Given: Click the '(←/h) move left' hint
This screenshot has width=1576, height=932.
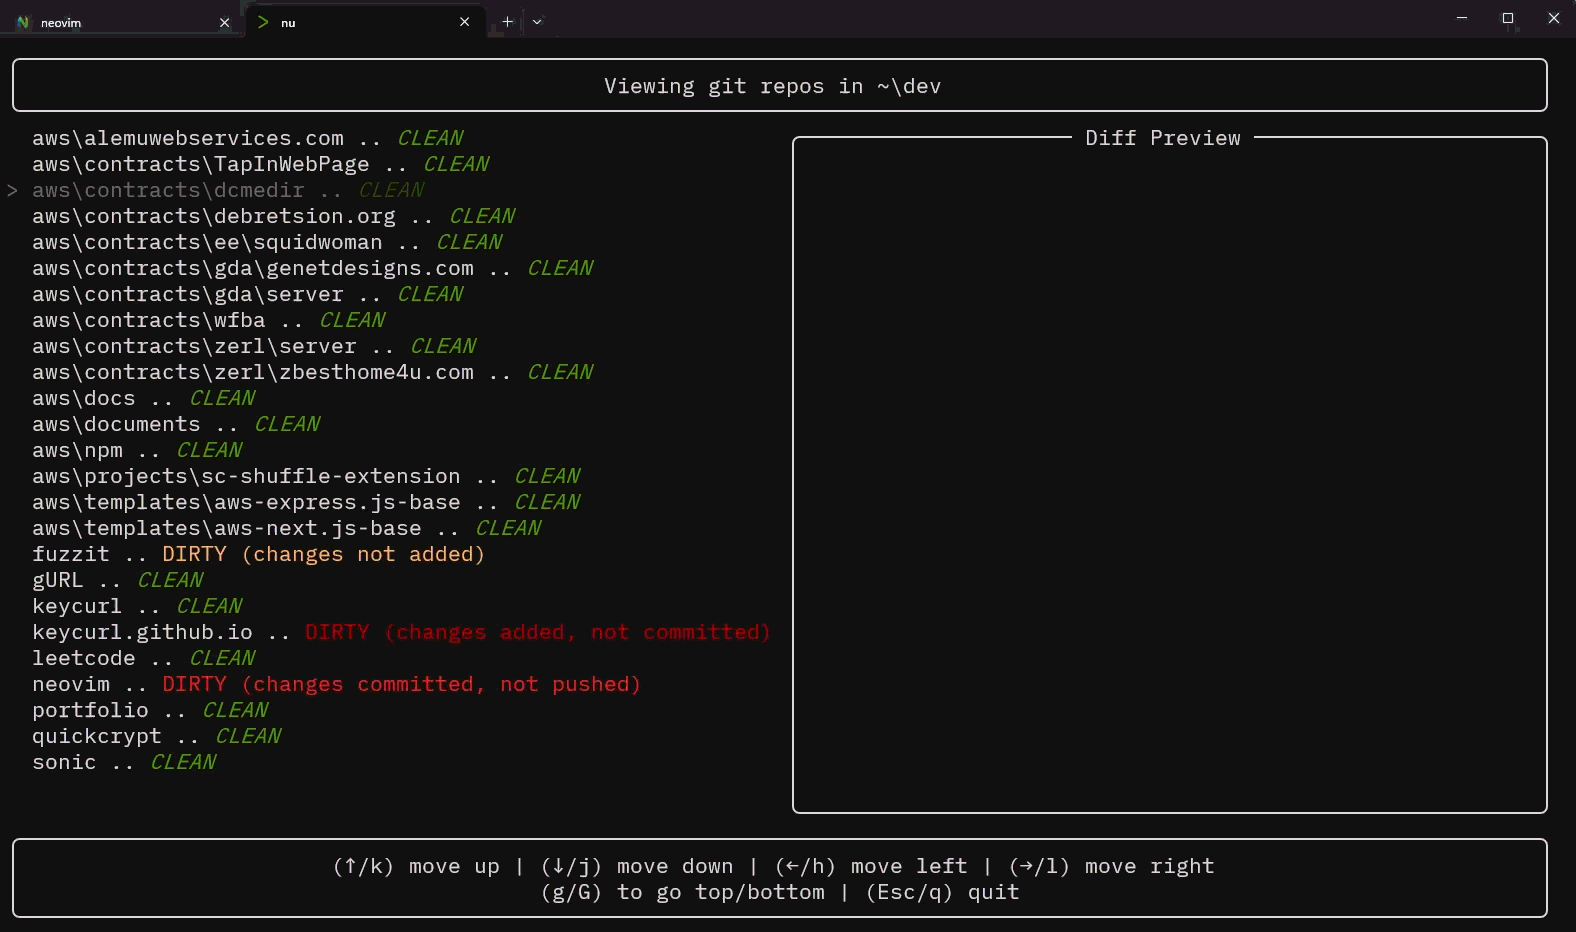Looking at the screenshot, I should tap(871, 866).
